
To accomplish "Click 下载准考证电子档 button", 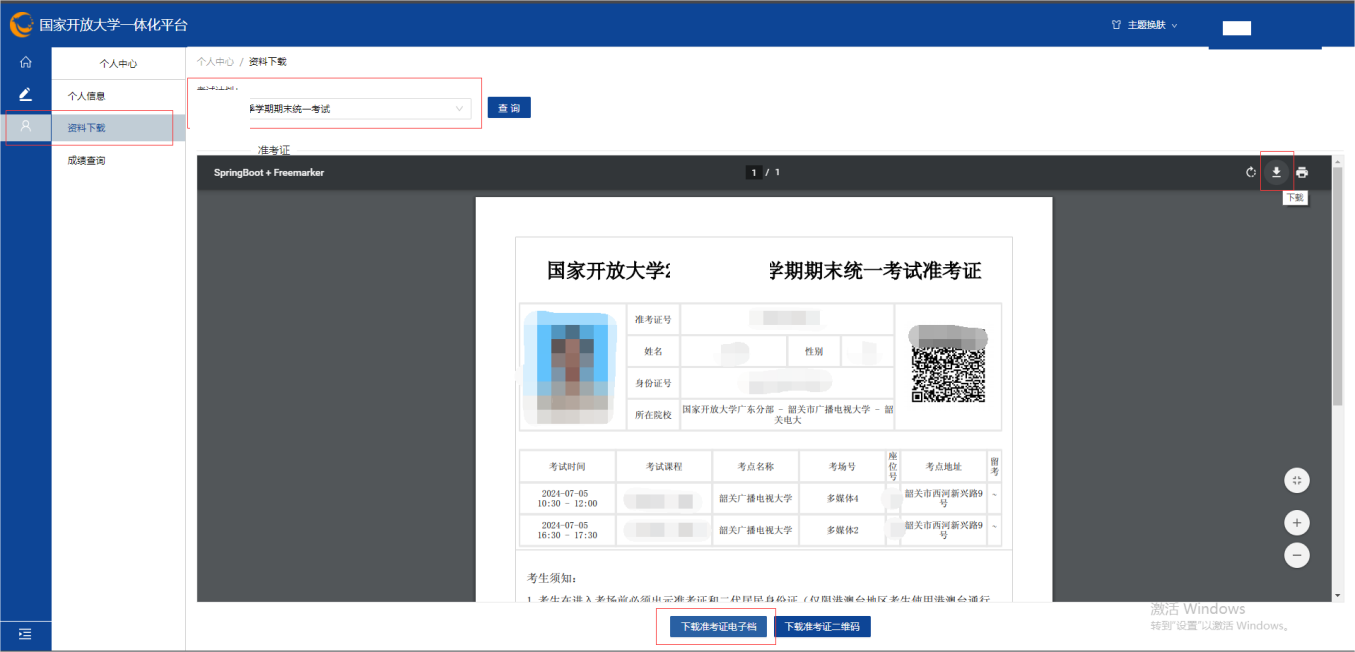I will click(718, 627).
